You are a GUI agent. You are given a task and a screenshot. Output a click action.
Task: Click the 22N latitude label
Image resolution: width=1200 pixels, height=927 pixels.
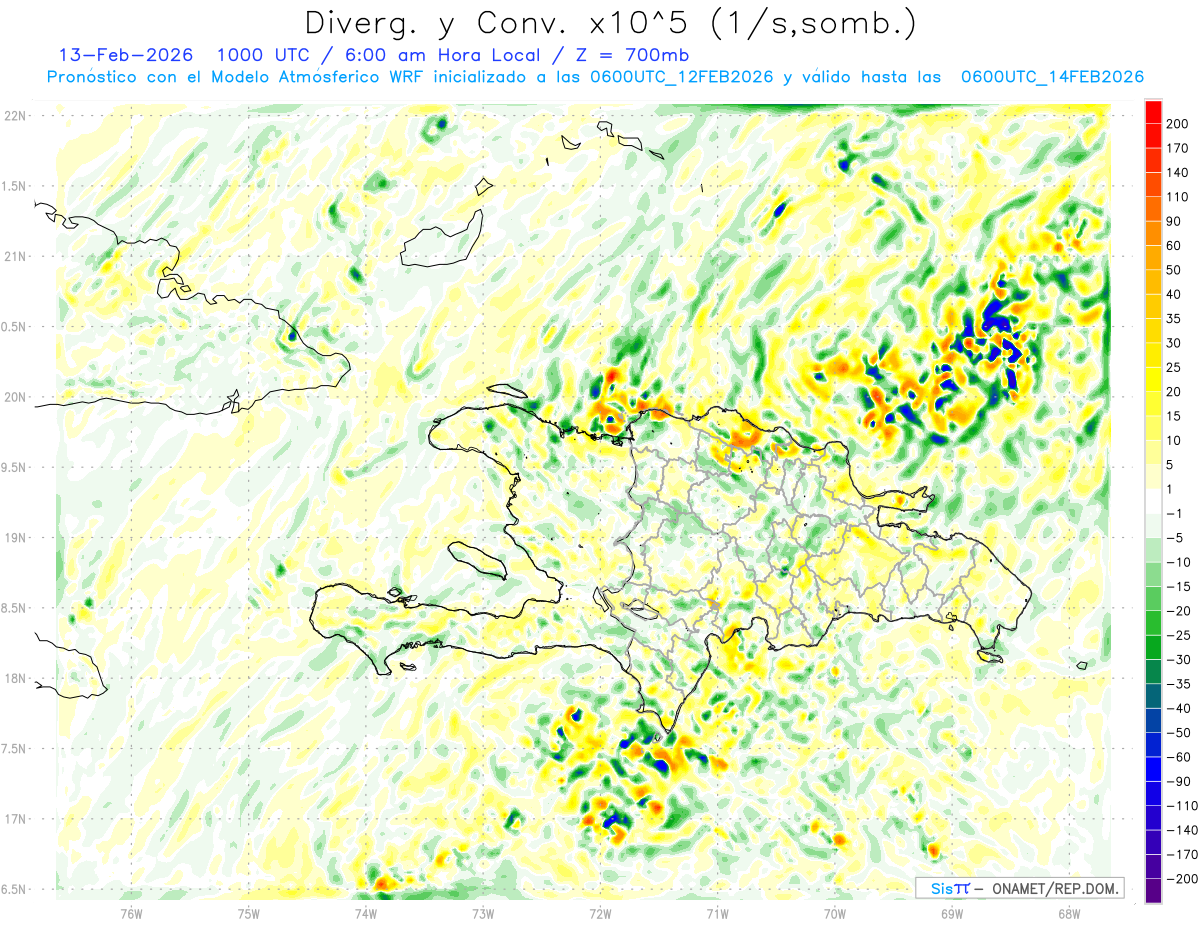(x=14, y=116)
